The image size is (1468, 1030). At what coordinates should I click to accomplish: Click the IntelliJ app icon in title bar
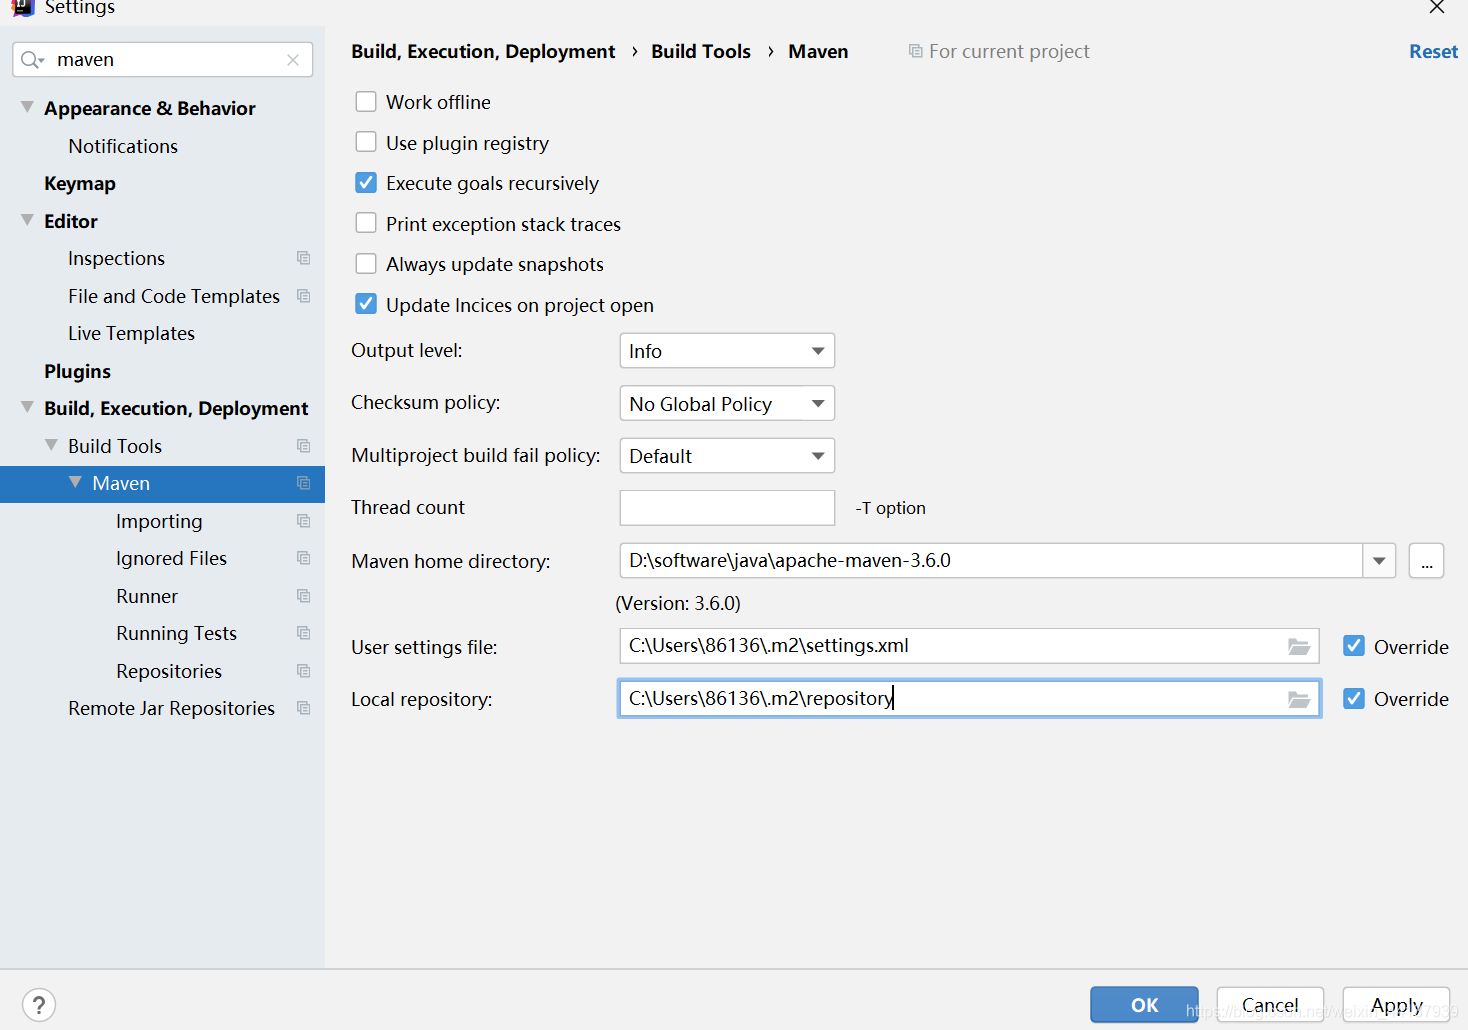[x=22, y=8]
